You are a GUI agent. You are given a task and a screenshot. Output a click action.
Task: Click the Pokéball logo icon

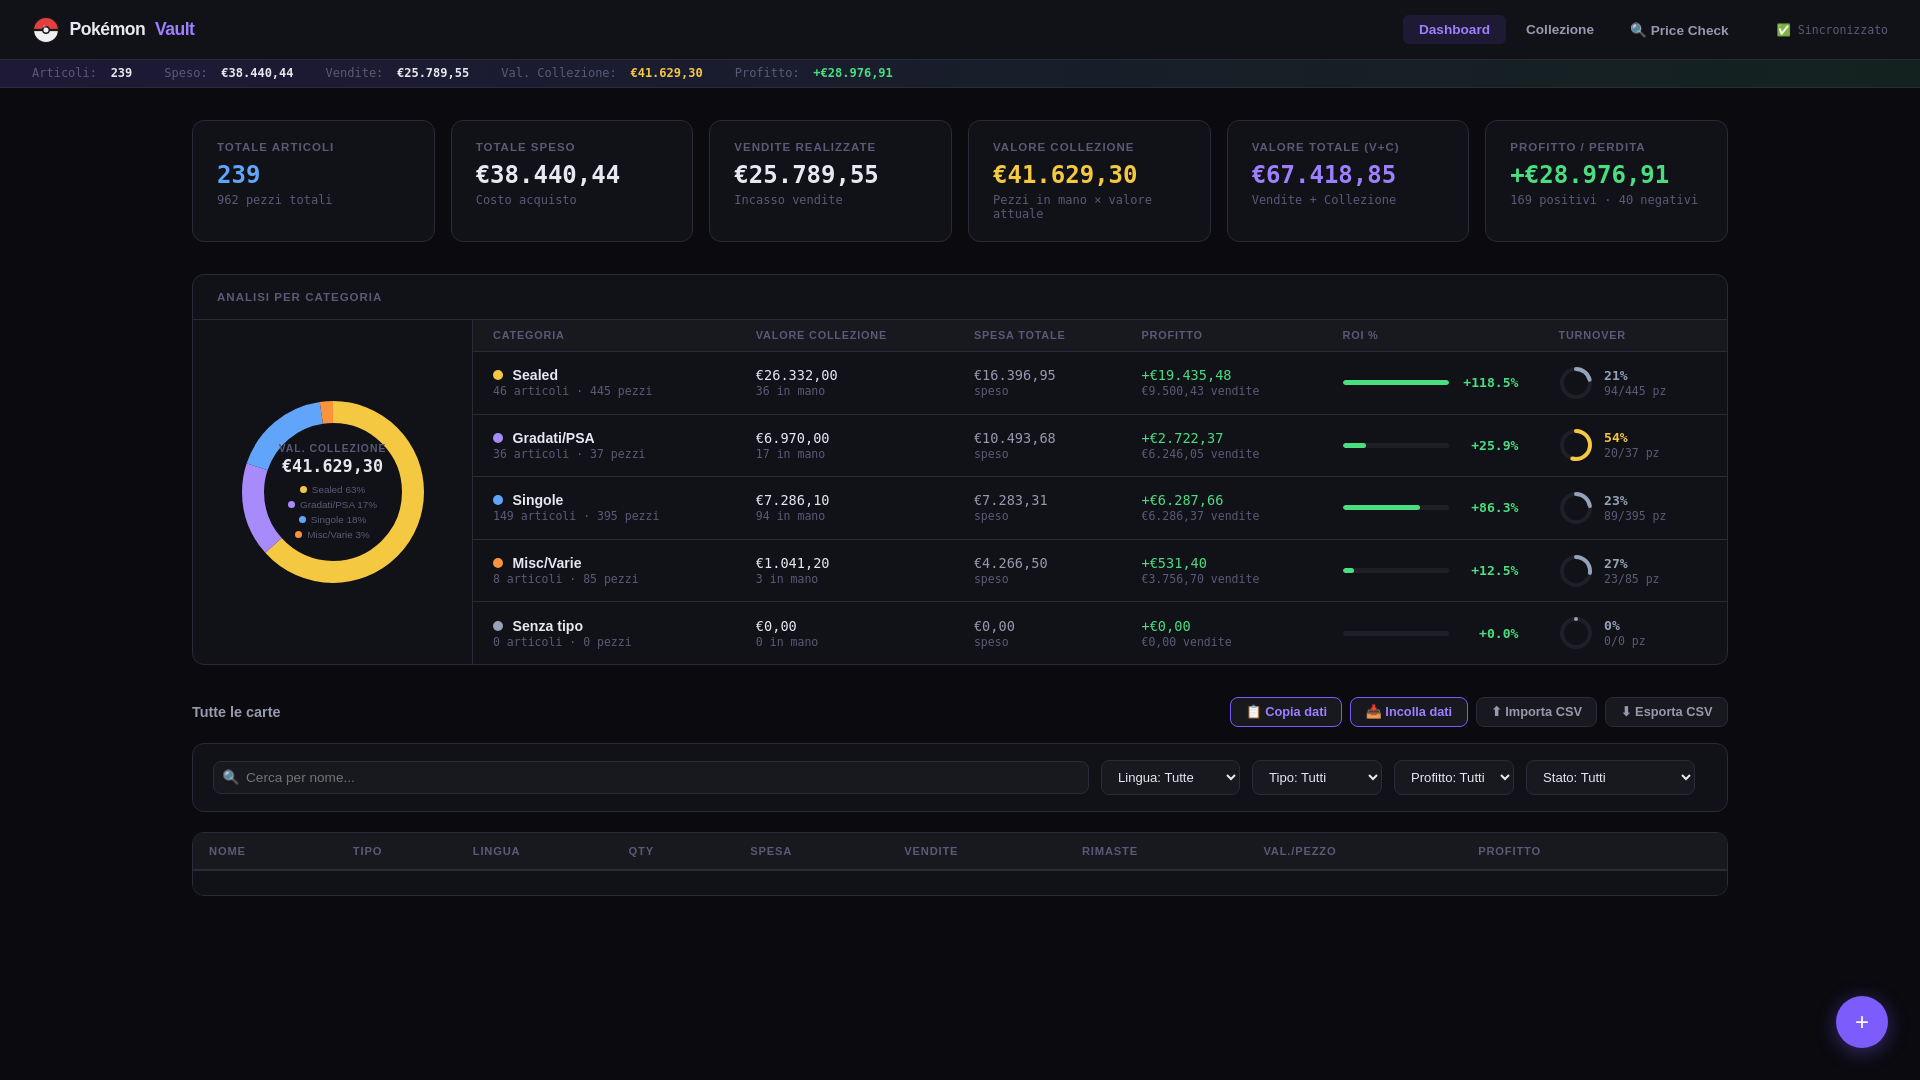tap(46, 30)
